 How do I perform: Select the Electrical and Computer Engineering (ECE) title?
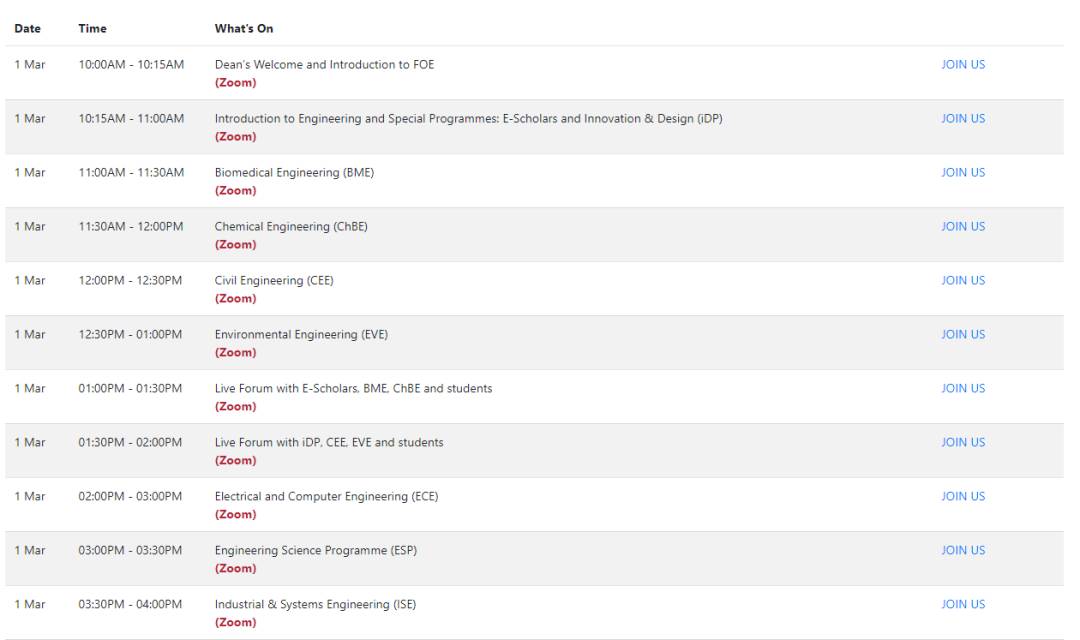click(326, 497)
